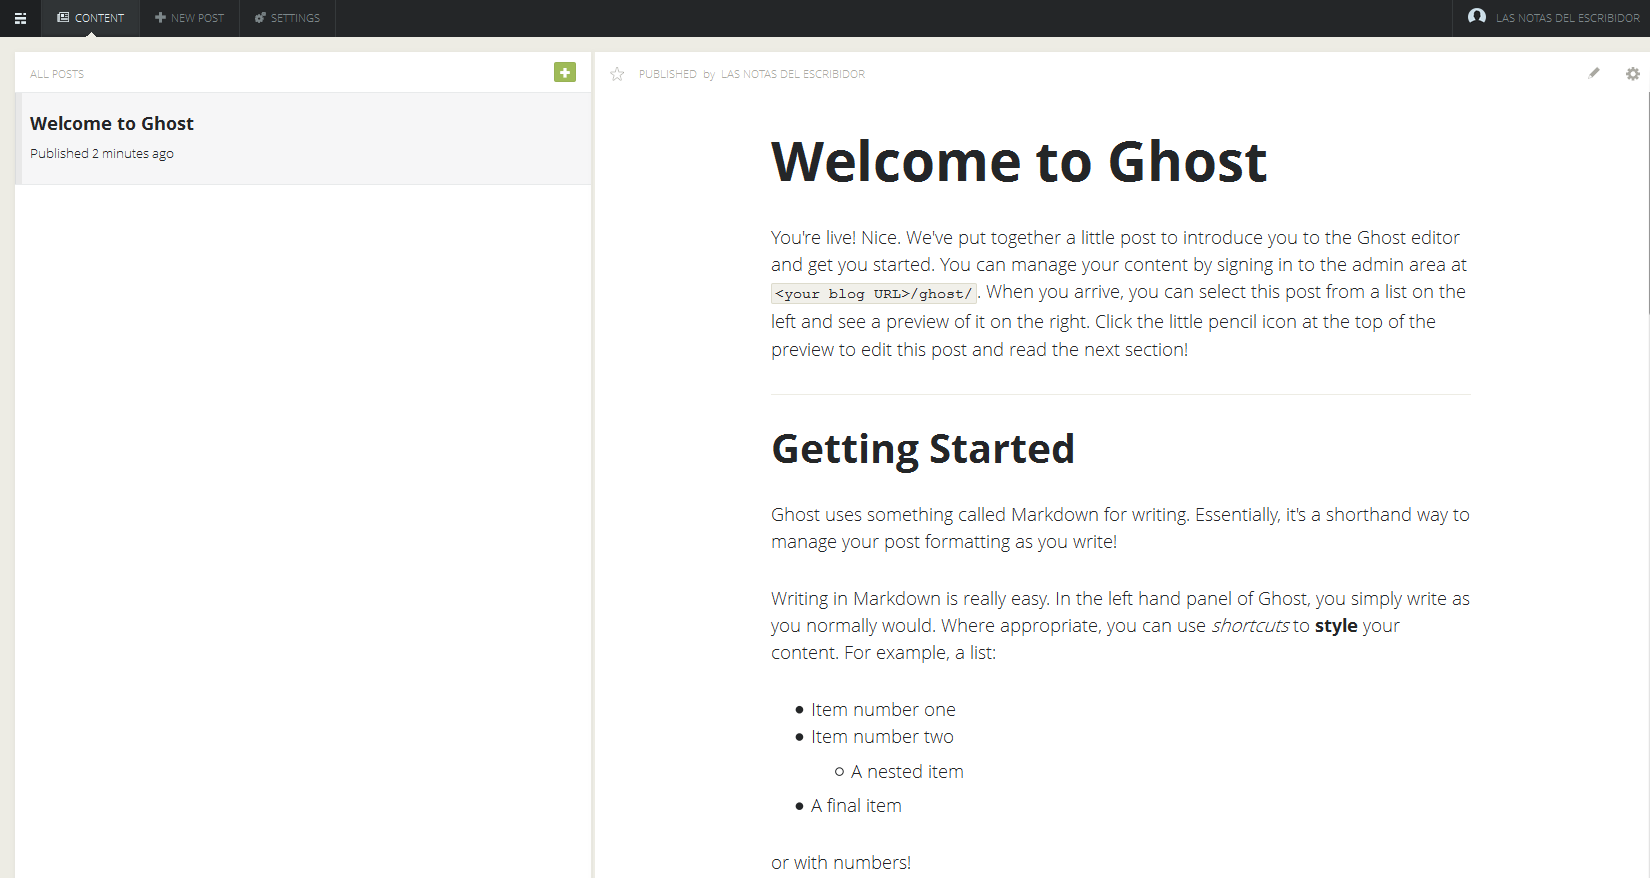Click the ALL POSTS header label
This screenshot has height=878, width=1650.
tap(57, 74)
